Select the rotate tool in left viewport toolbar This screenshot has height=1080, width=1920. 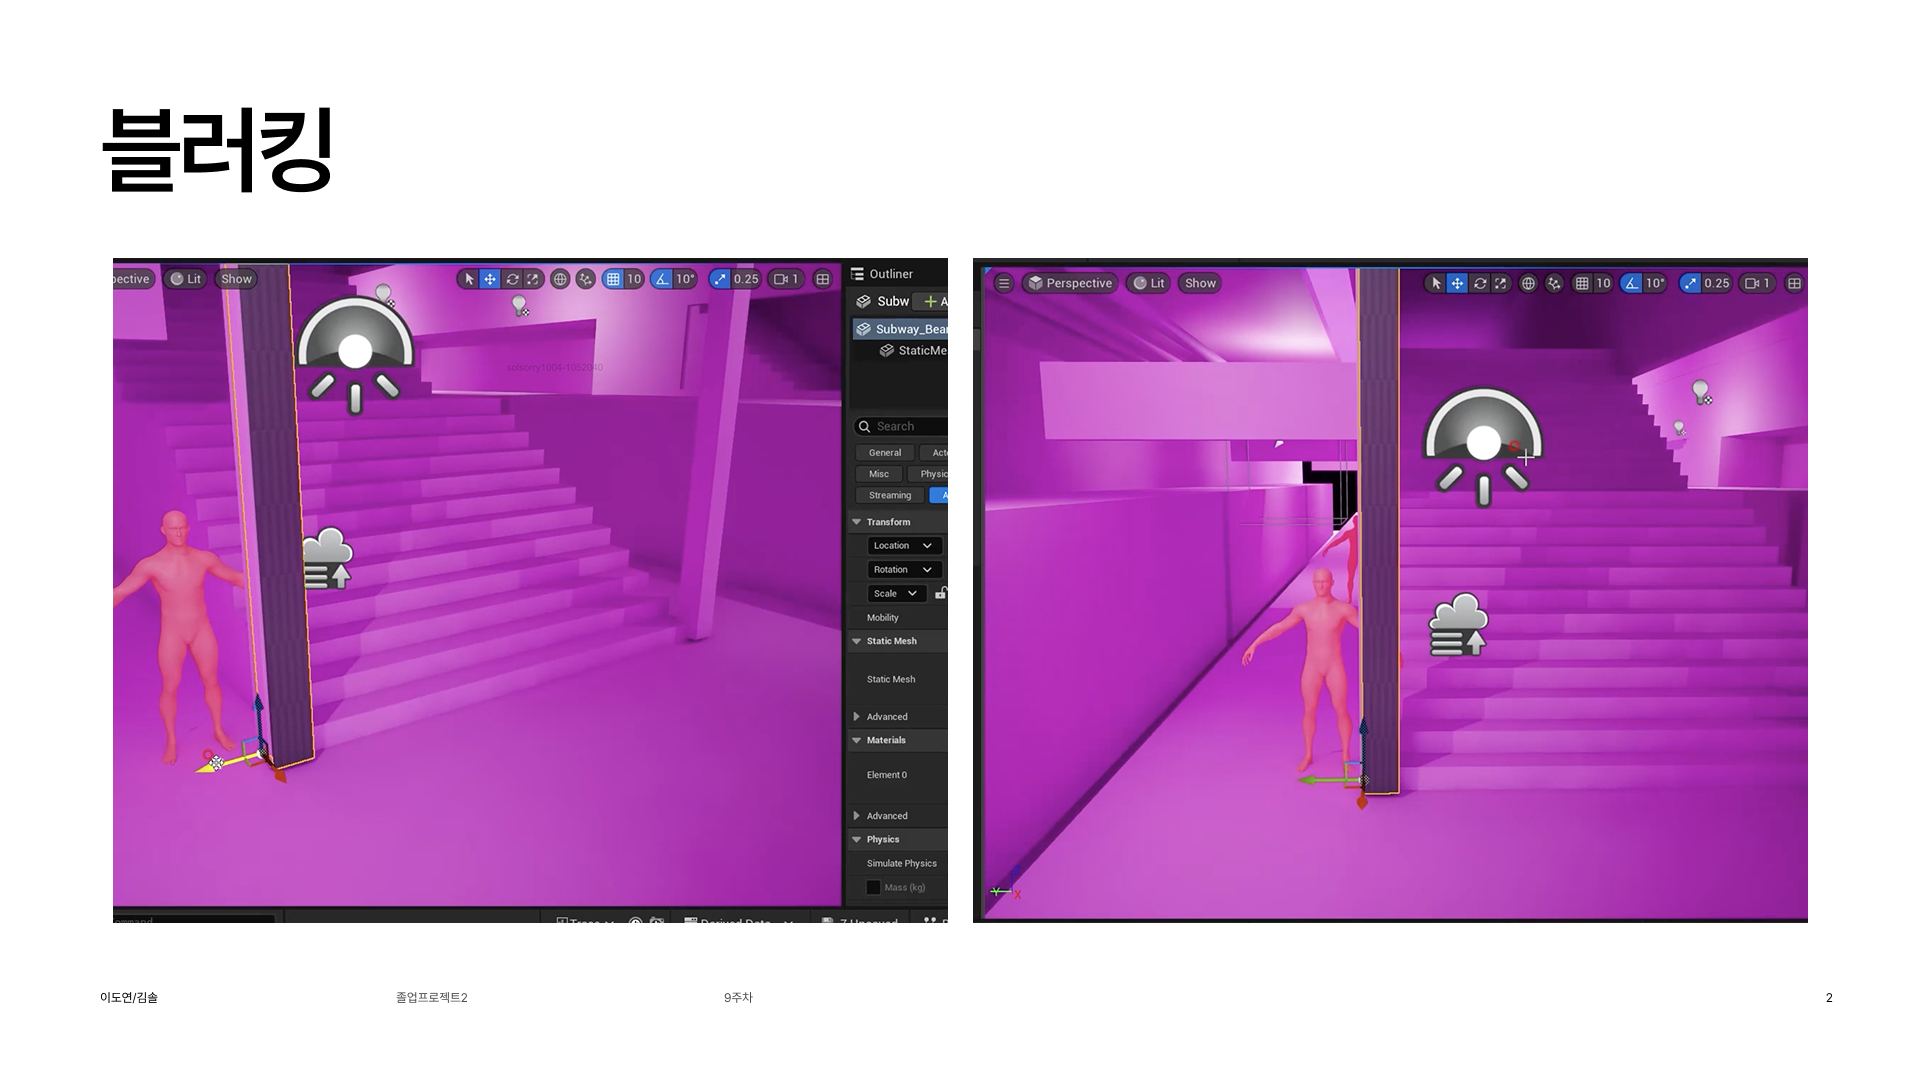512,279
